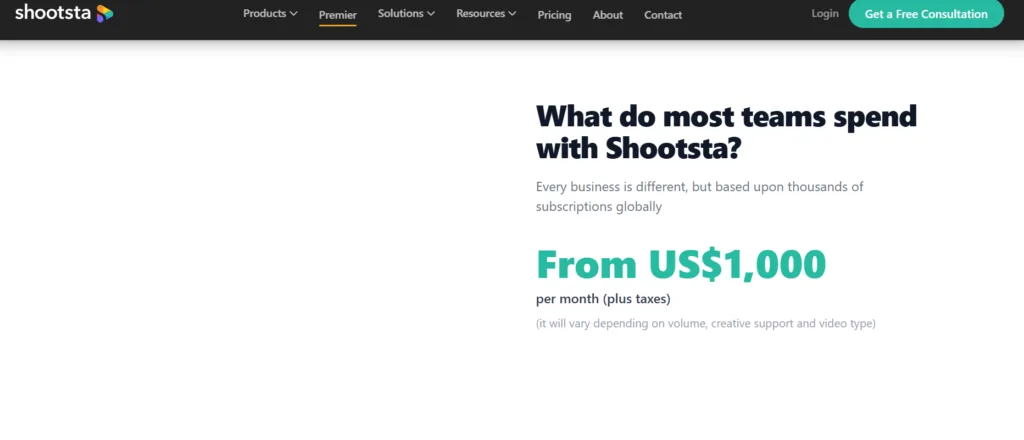1024x440 pixels.
Task: Go to the Premier page
Action: coord(338,15)
